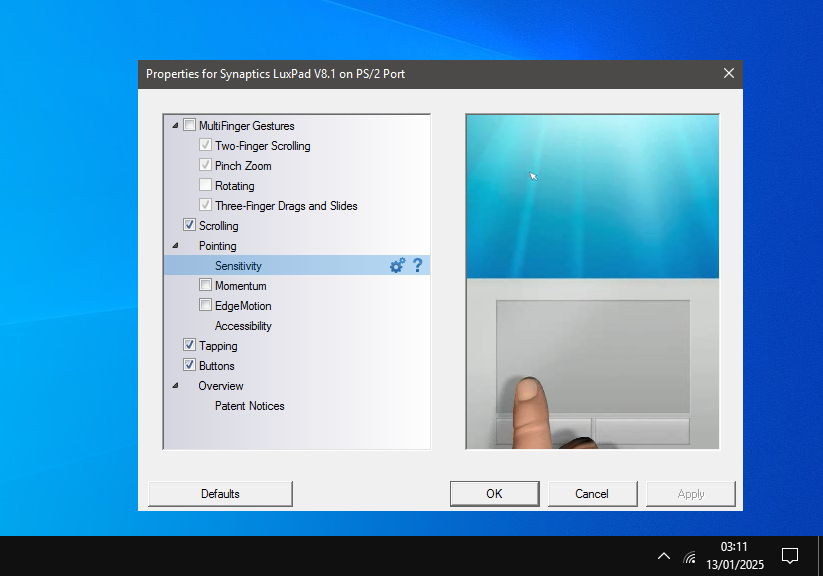Open the notification center icon
This screenshot has height=576, width=823.
pyautogui.click(x=789, y=556)
